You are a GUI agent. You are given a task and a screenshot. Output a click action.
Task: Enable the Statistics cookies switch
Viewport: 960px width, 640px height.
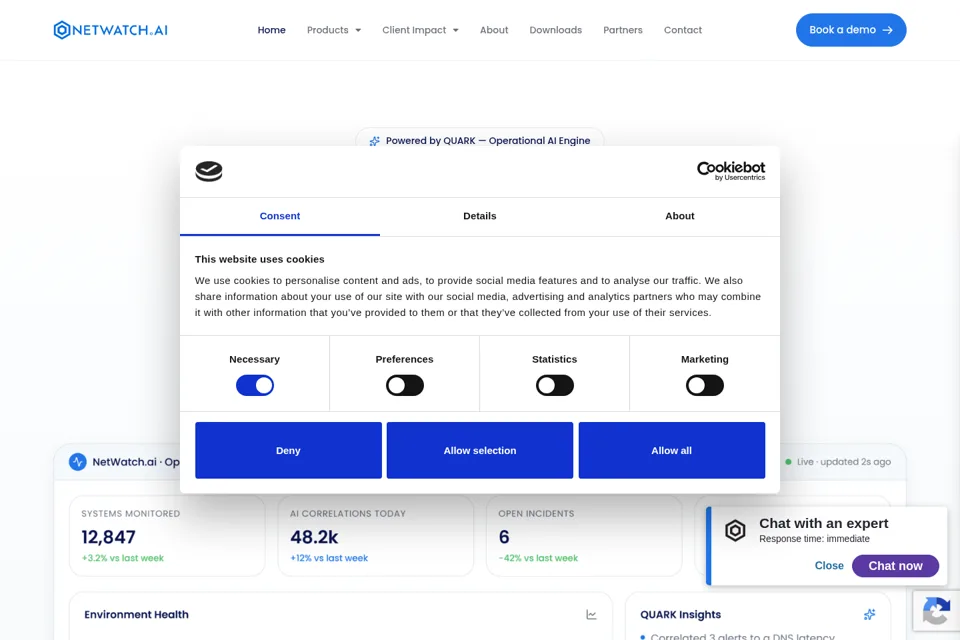coord(555,385)
